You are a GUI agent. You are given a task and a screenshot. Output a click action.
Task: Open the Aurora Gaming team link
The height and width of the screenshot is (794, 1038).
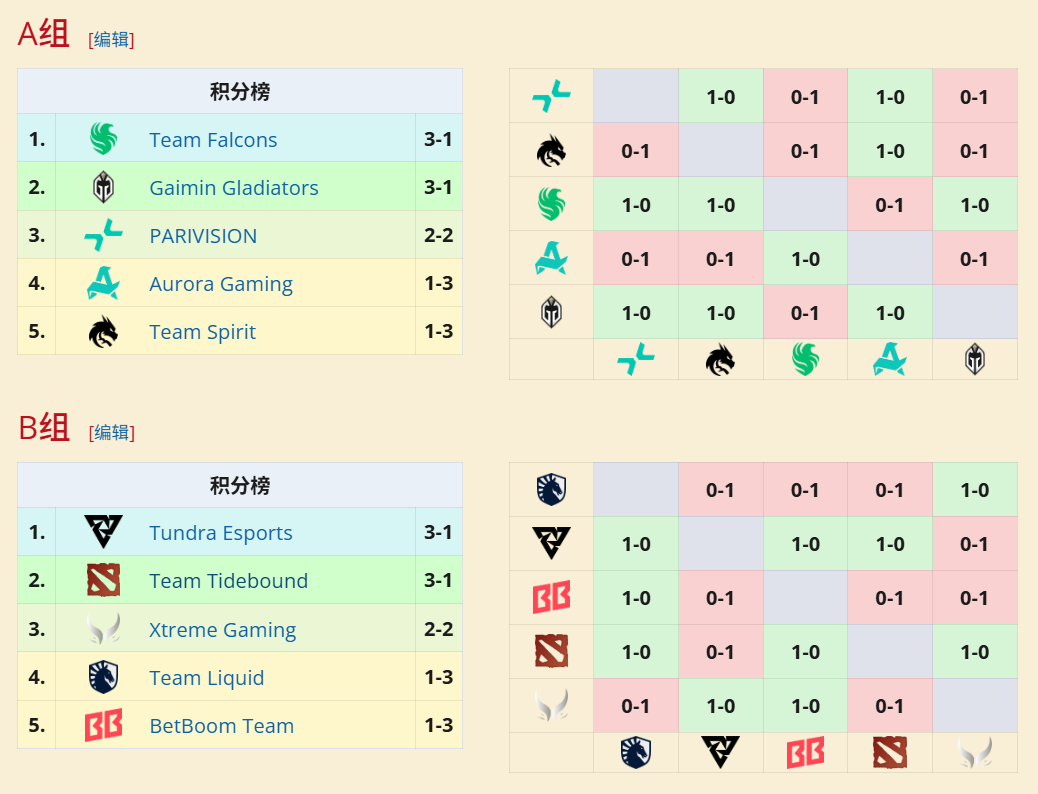[221, 284]
